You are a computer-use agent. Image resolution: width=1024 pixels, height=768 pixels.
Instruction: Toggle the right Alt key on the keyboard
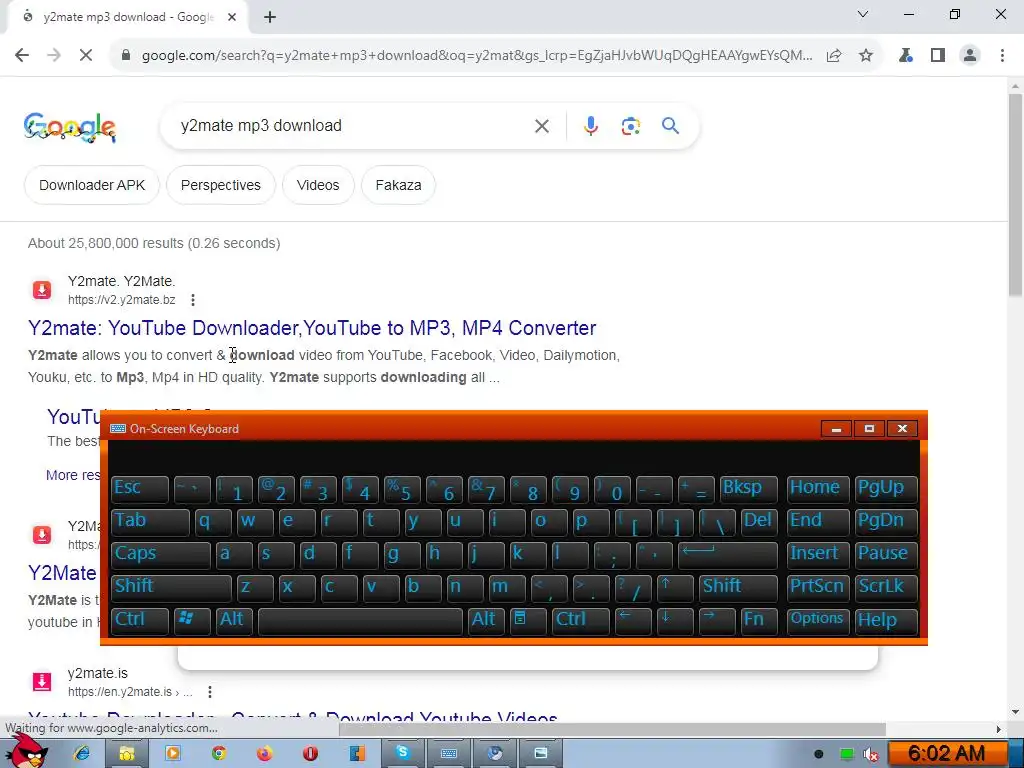[x=486, y=620]
